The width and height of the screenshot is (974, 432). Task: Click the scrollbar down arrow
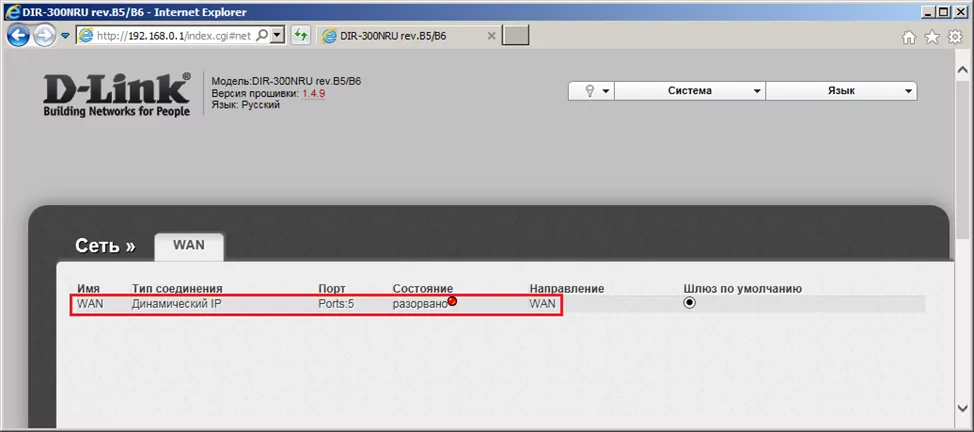962,408
